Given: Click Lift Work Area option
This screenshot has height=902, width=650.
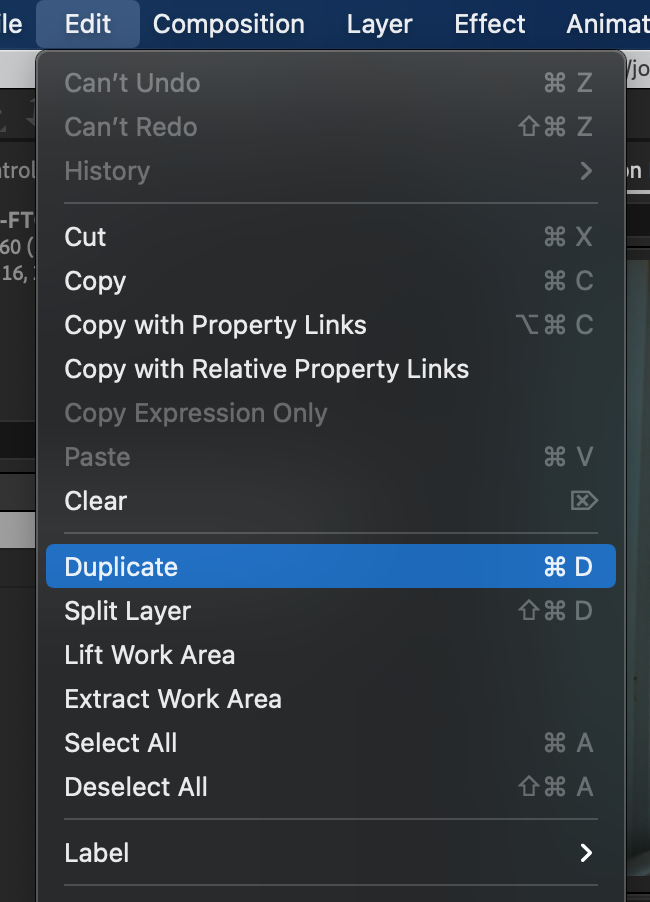Looking at the screenshot, I should tap(331, 655).
